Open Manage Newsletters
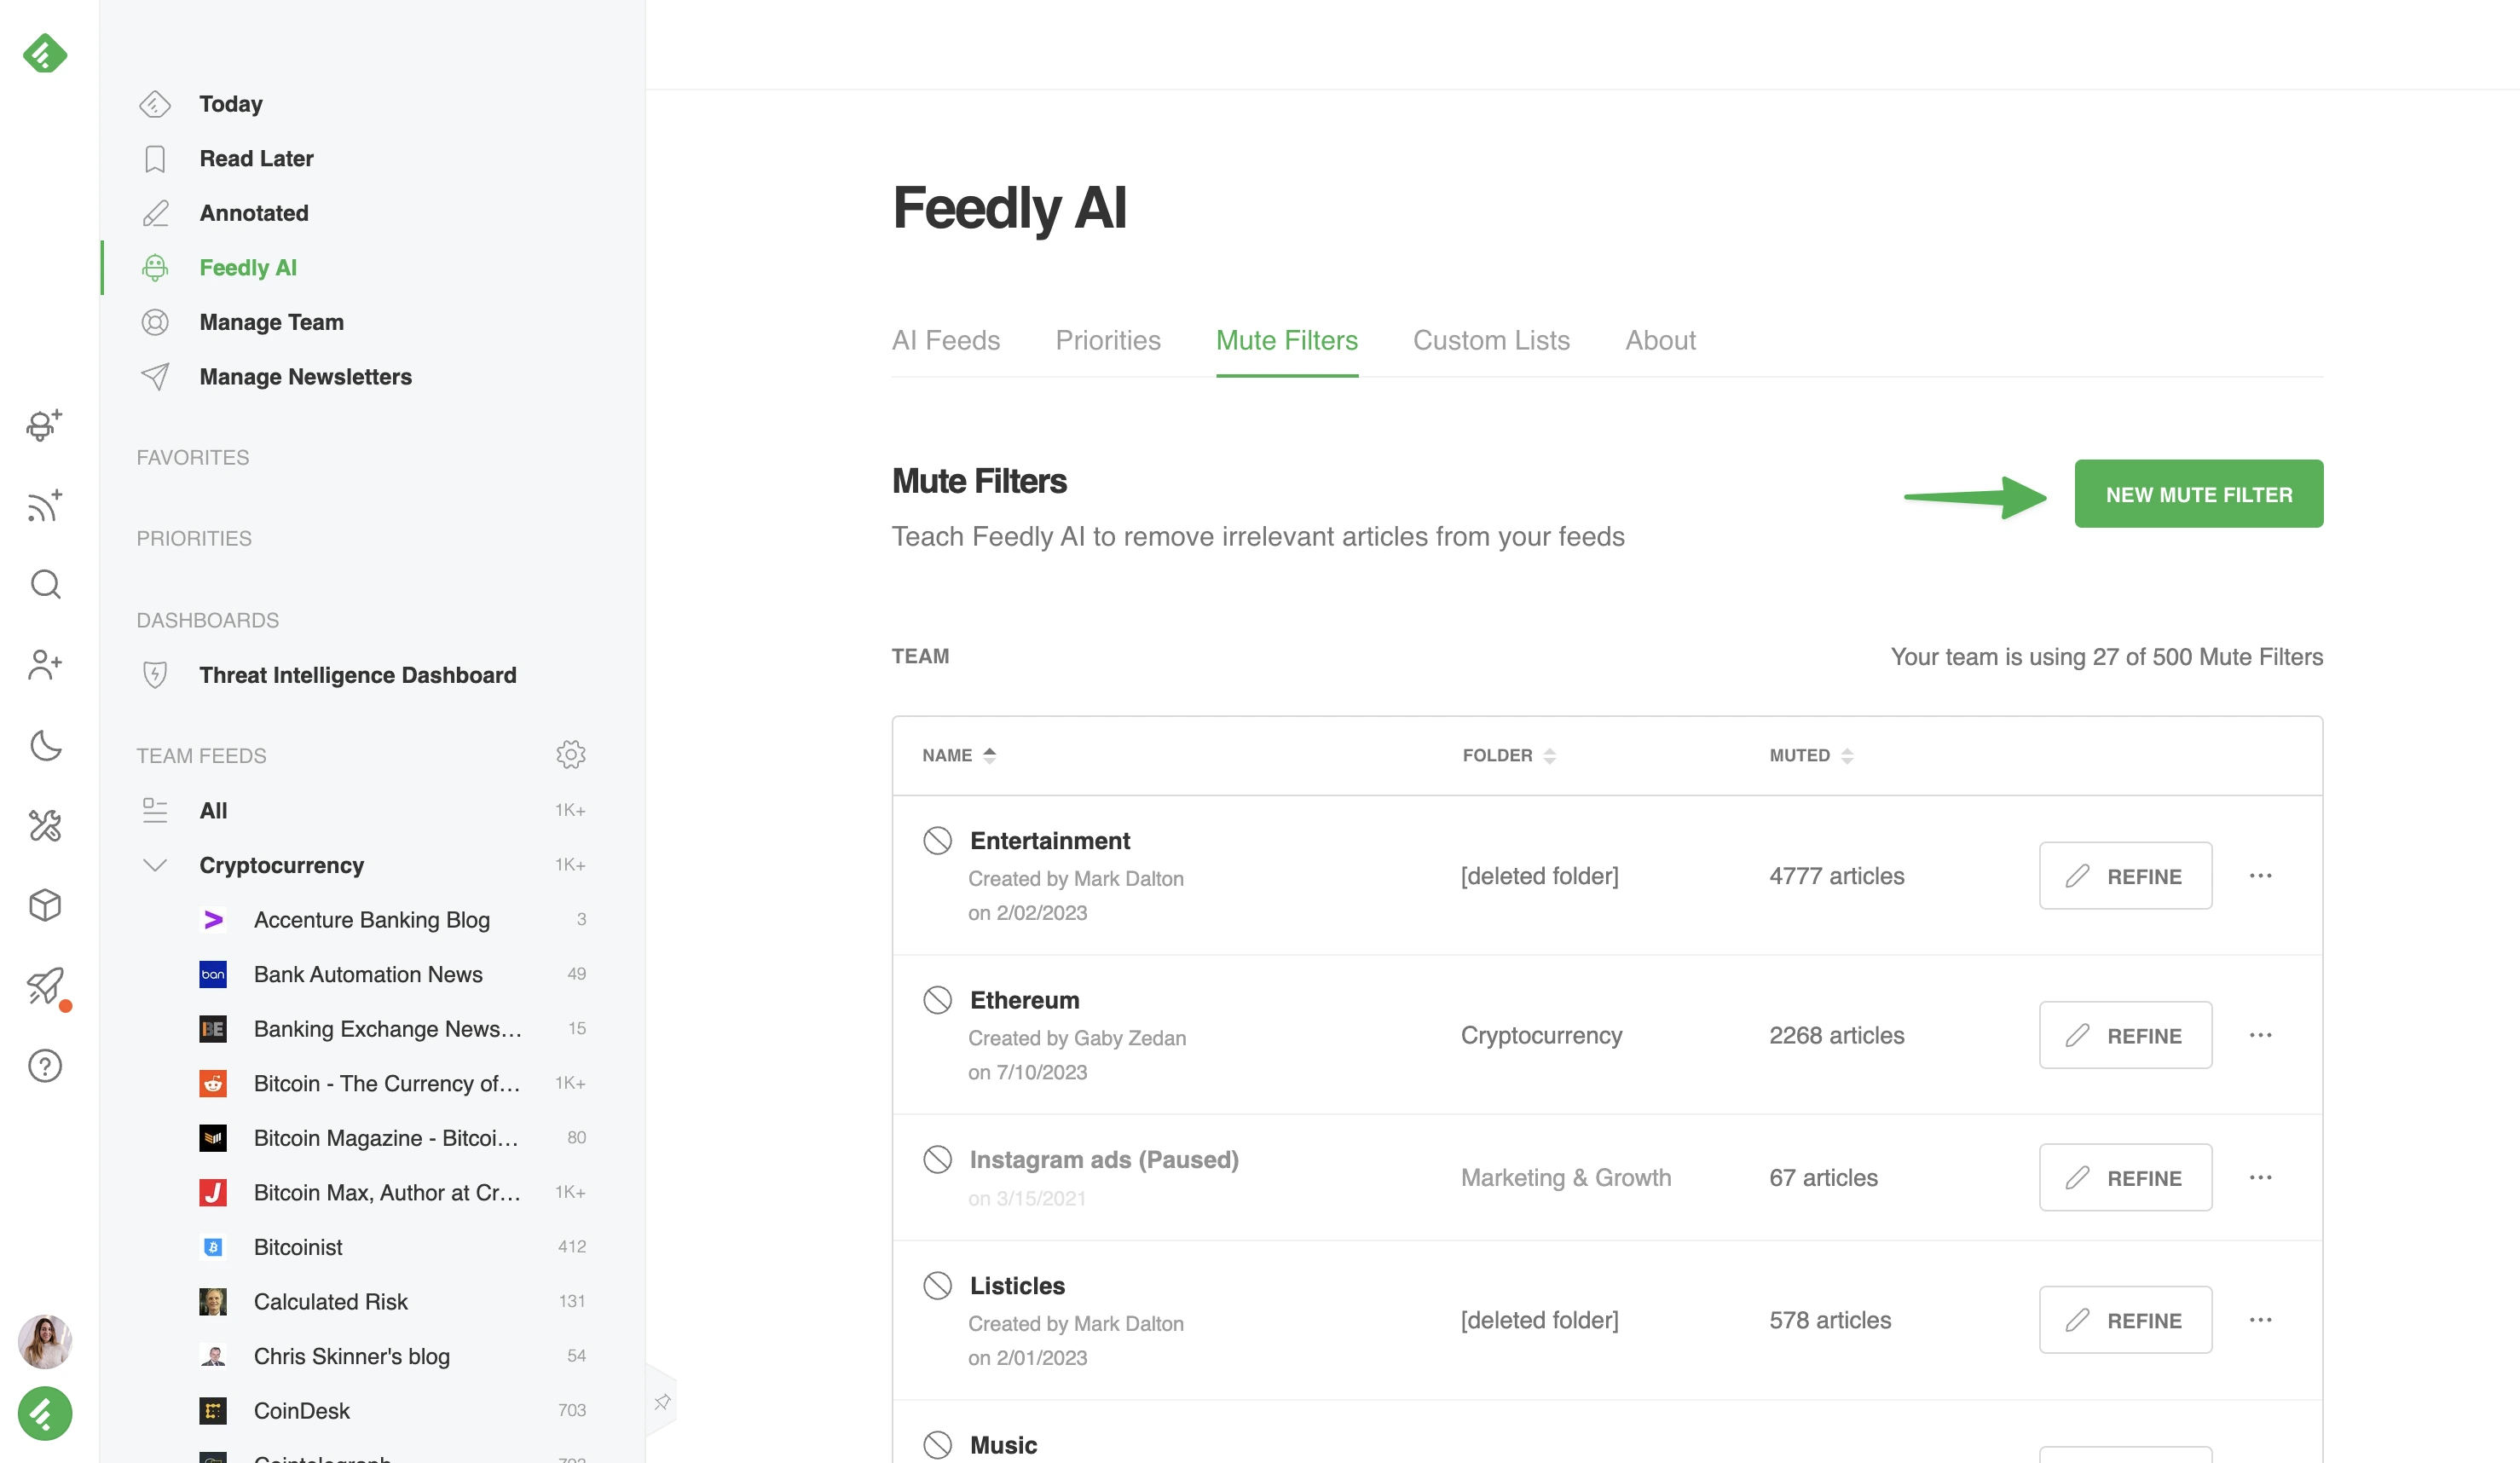 305,376
